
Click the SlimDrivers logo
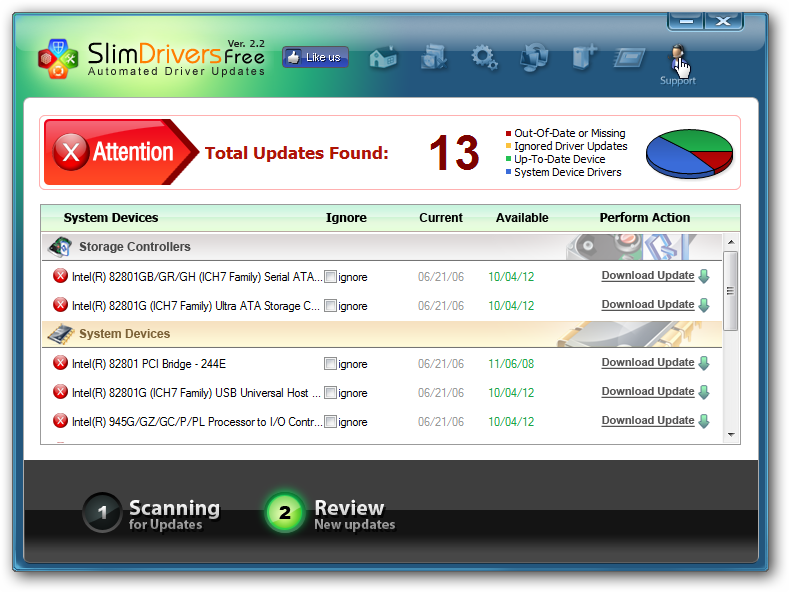click(58, 59)
